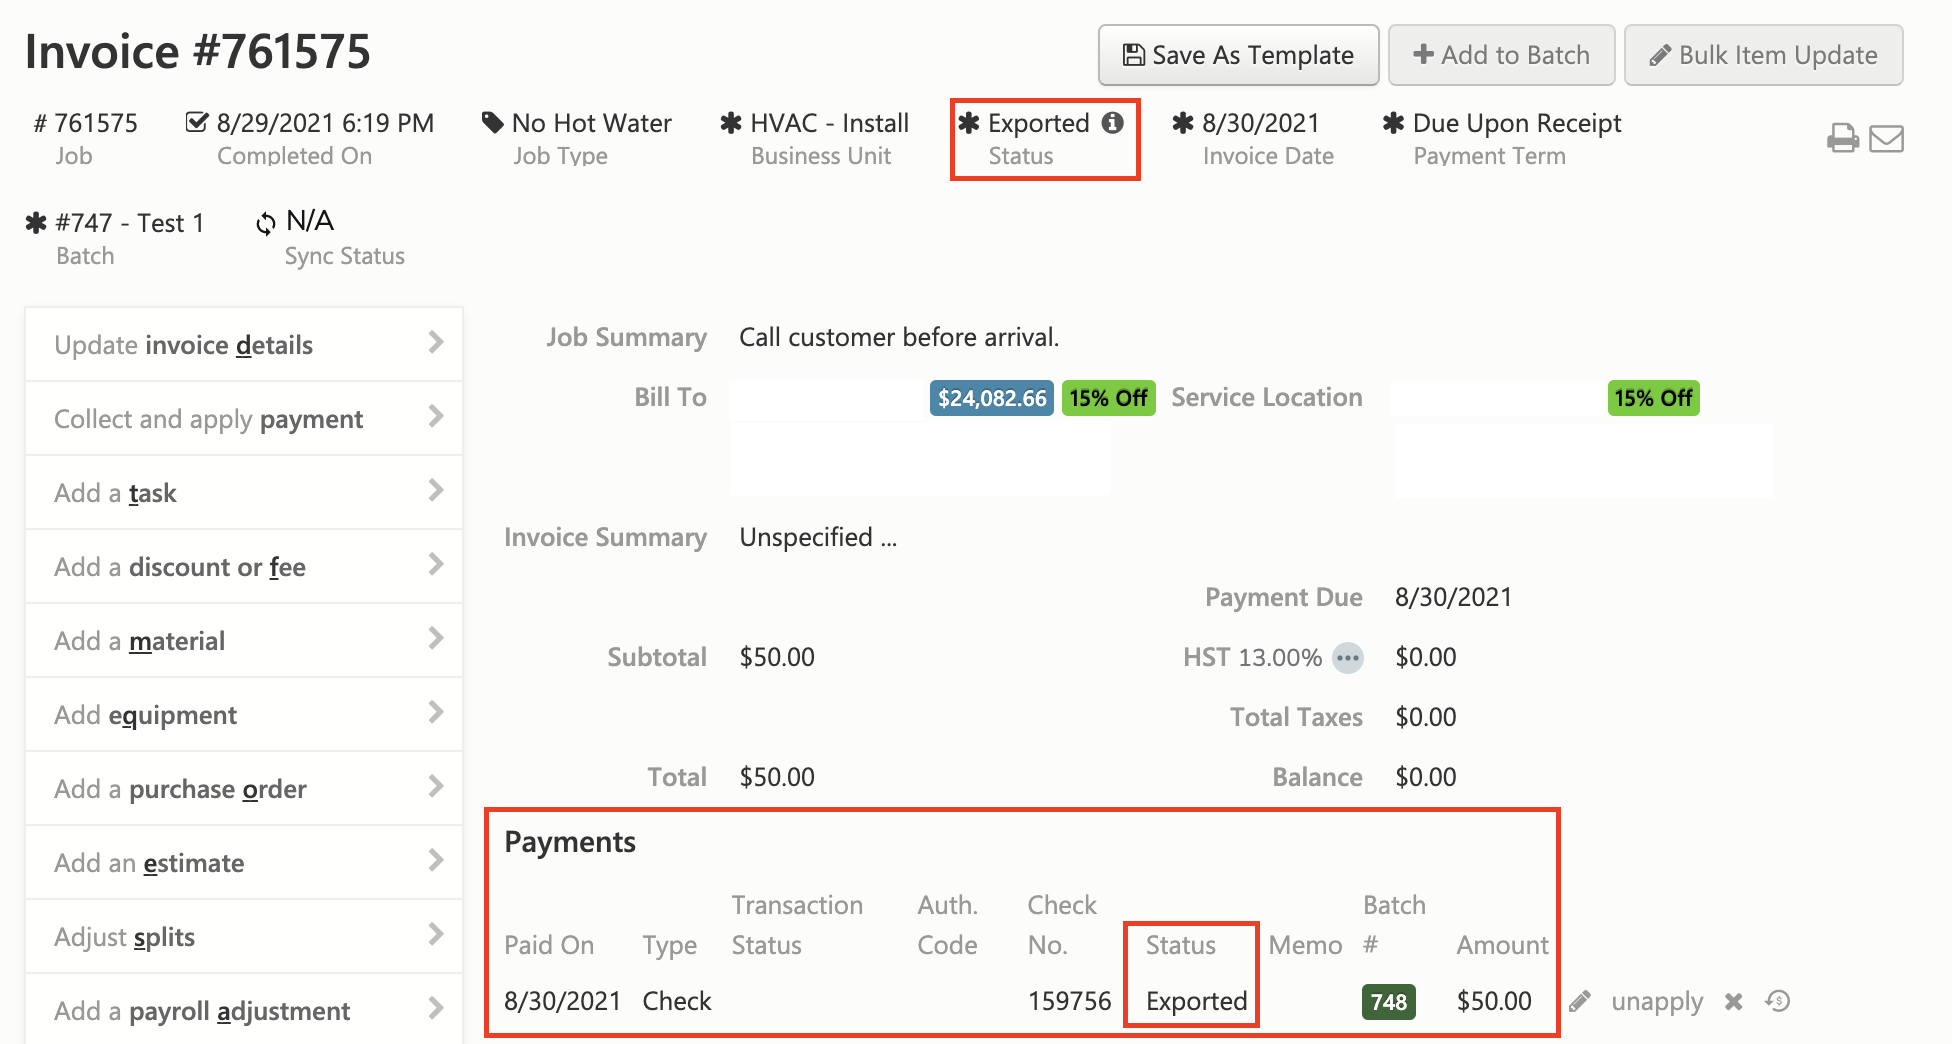Click the pencil edit icon on the payment row
The height and width of the screenshot is (1044, 1952).
coord(1580,1001)
